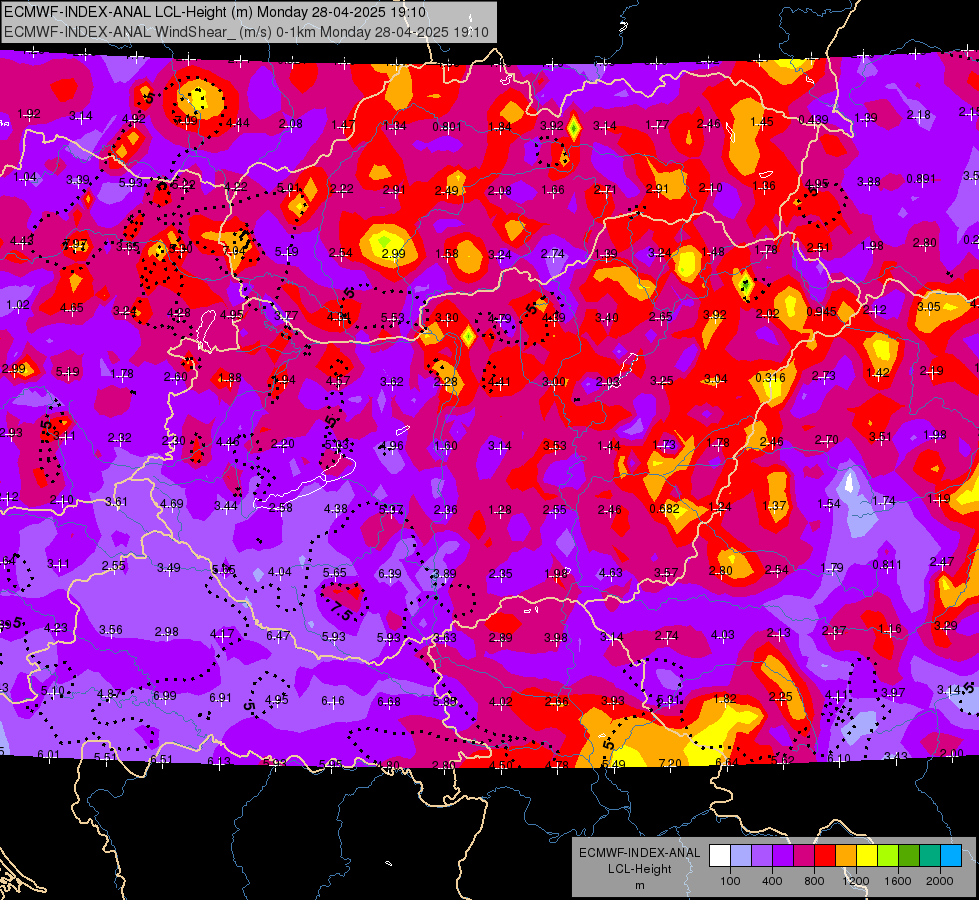Click the wind shear value 7.09

pos(186,120)
